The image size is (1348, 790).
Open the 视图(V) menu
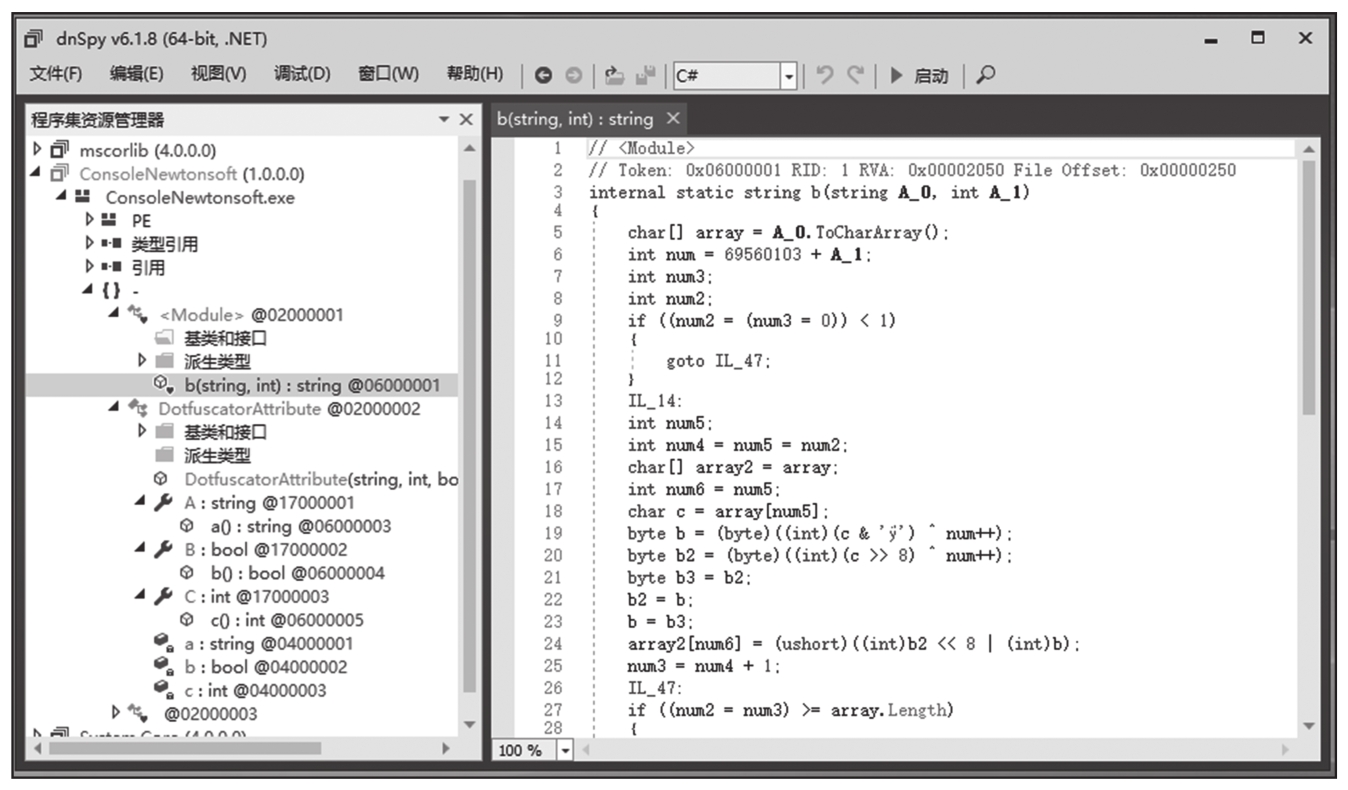[x=218, y=74]
